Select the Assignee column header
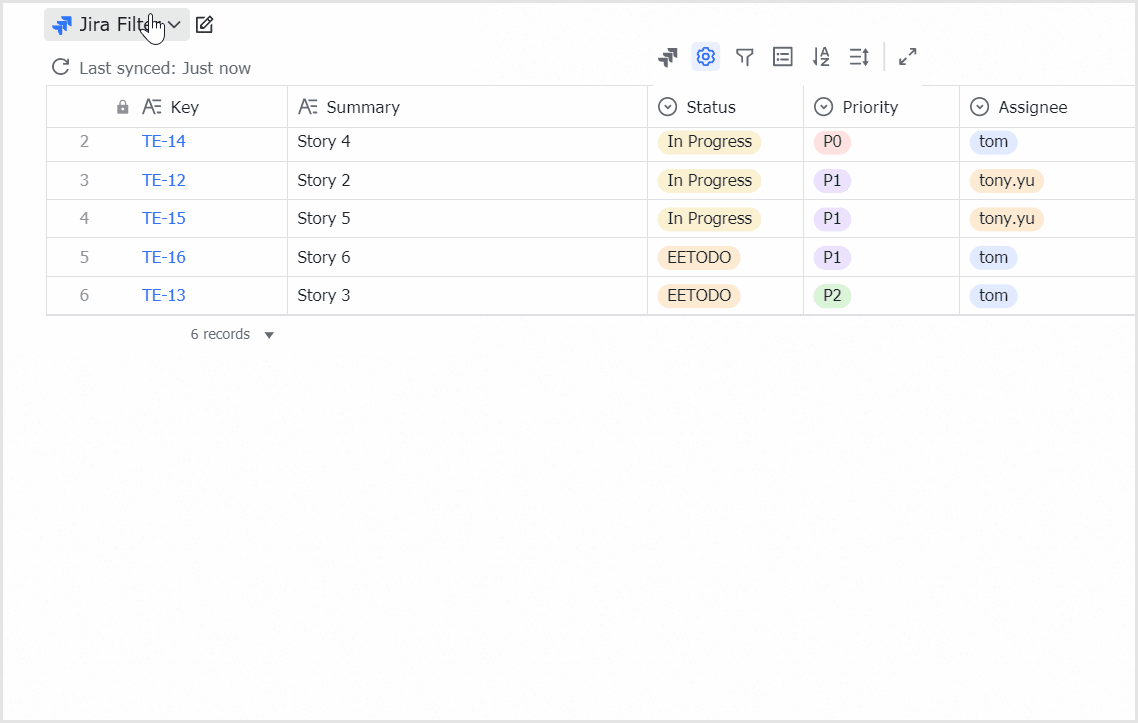This screenshot has height=723, width=1138. 1031,106
